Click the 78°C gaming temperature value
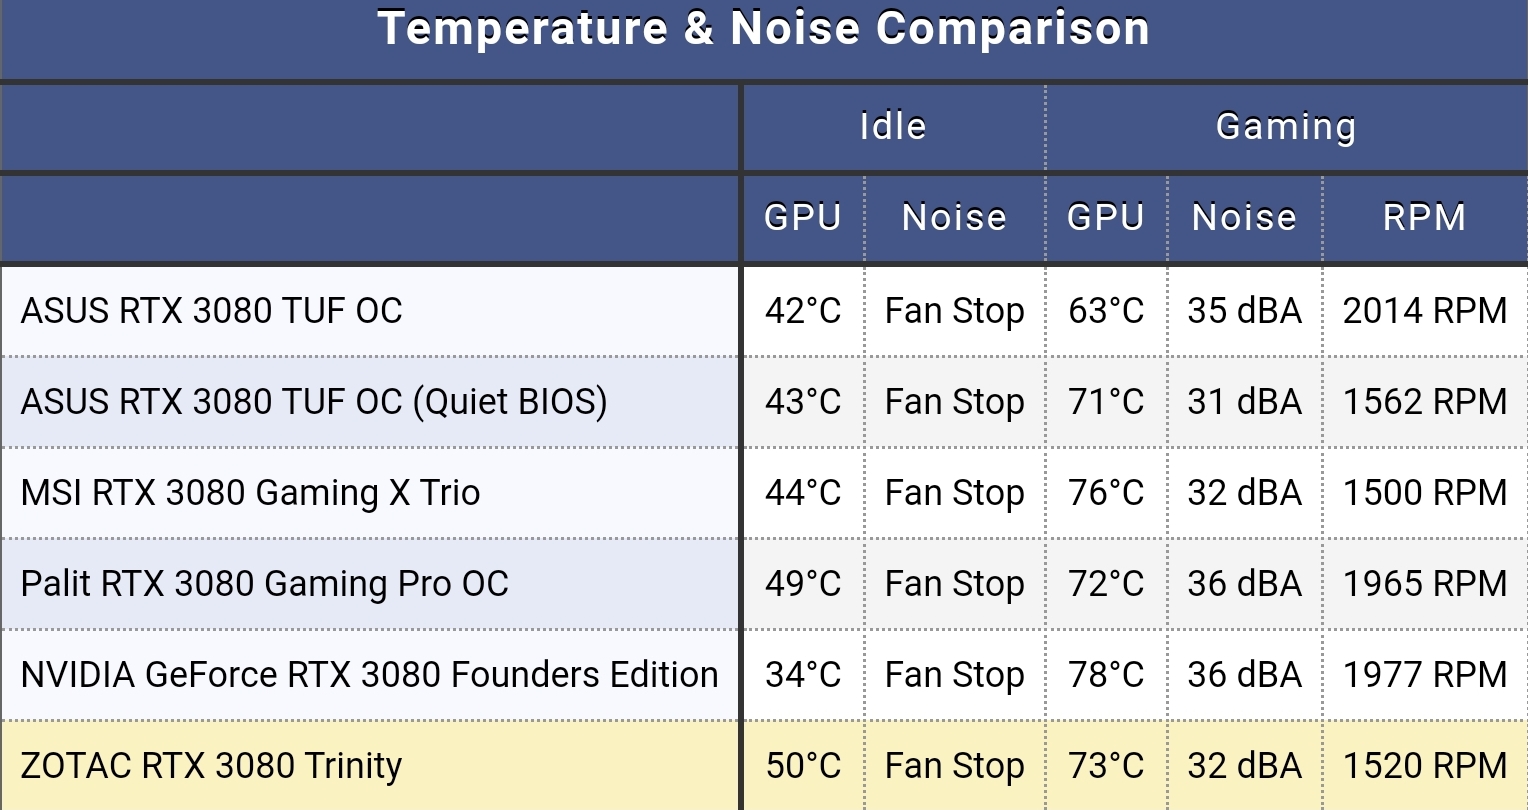1528x810 pixels. click(1106, 675)
